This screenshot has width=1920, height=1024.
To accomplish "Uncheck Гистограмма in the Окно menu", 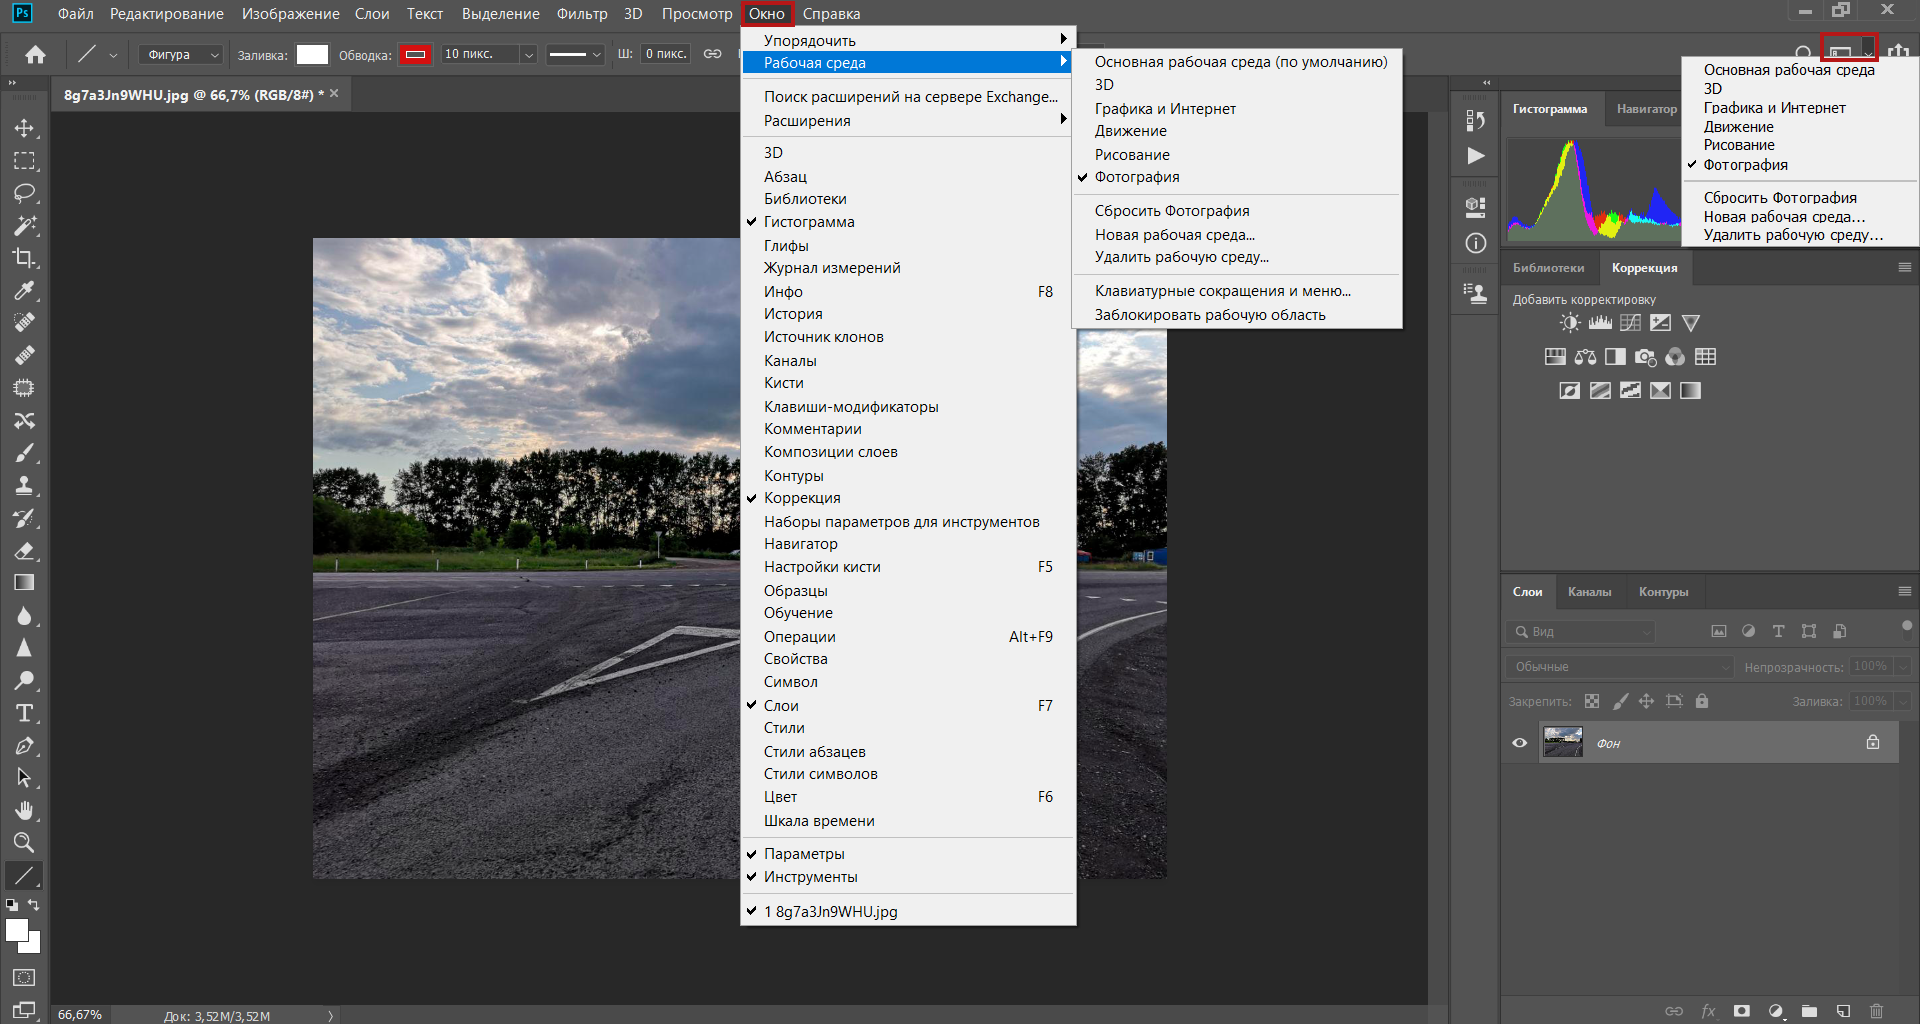I will (x=808, y=222).
